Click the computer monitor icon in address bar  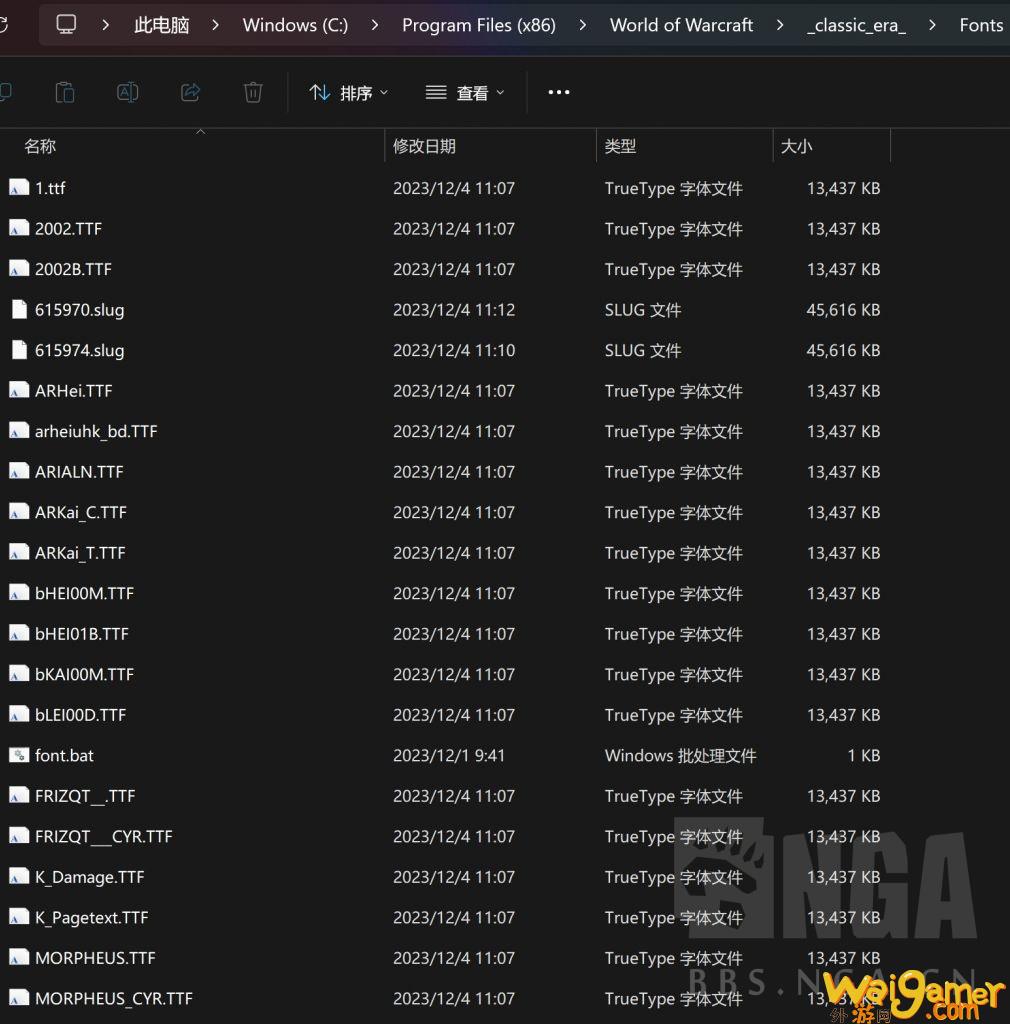tap(66, 25)
